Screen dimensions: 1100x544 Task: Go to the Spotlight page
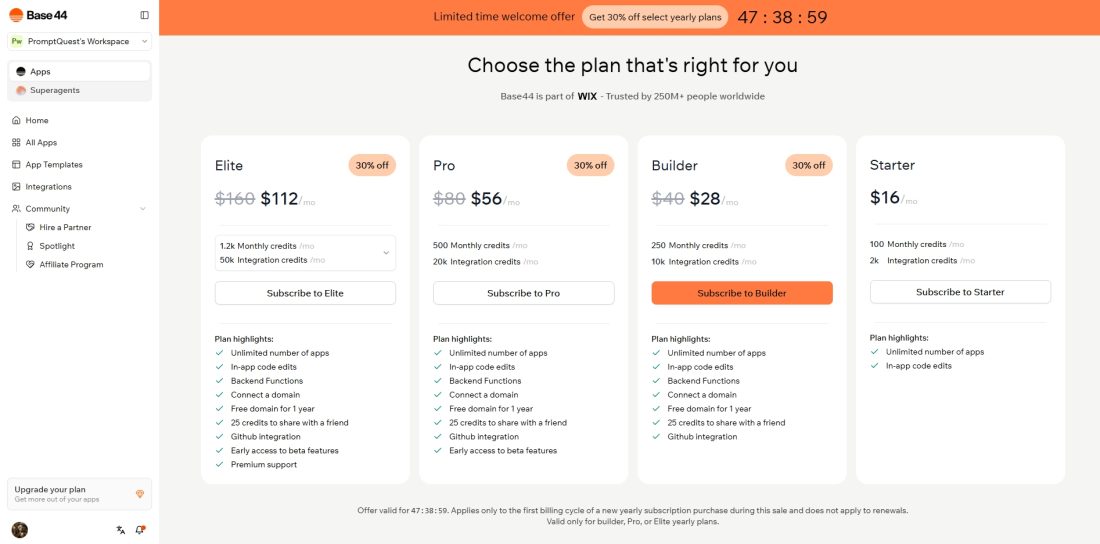pyautogui.click(x=57, y=246)
